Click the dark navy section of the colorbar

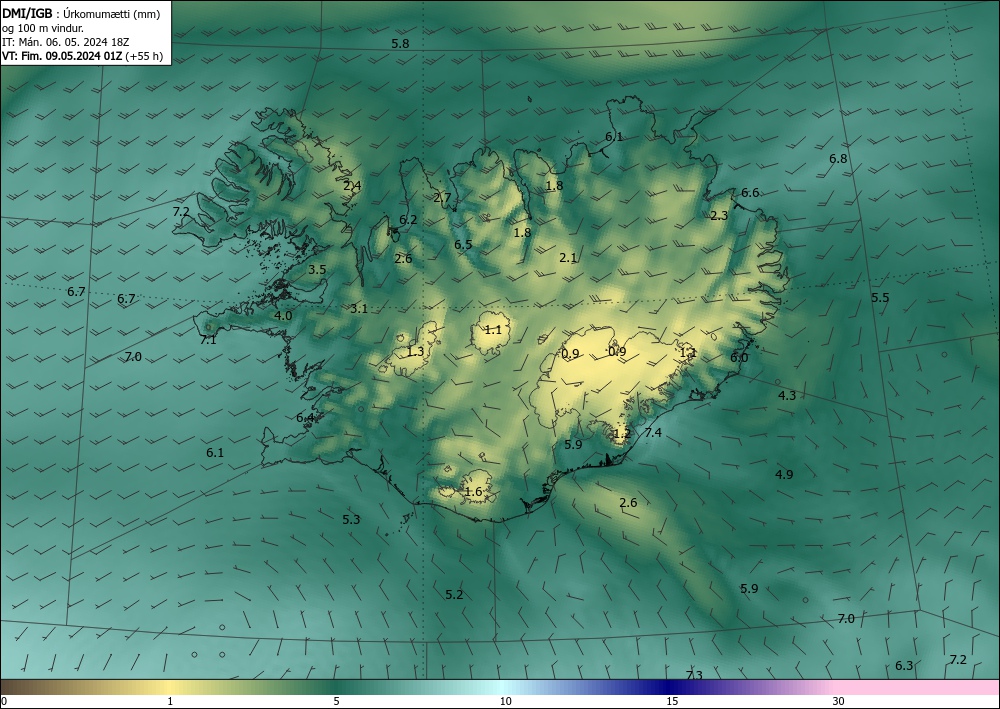(670, 687)
